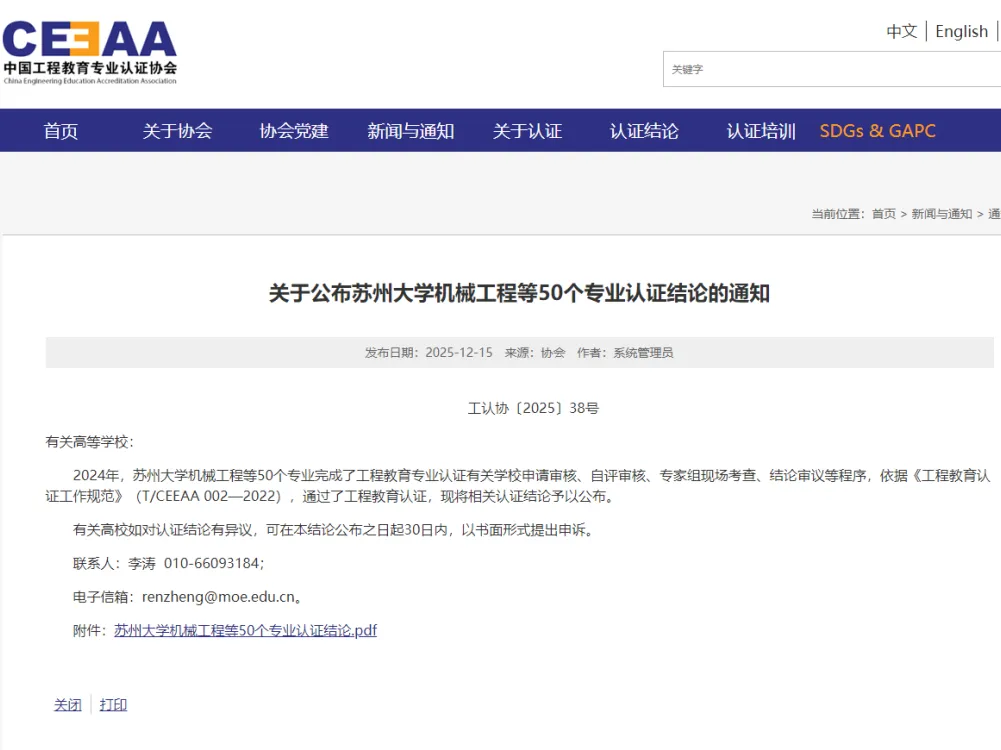Click the publish date 2025-12-15
Viewport: 1001px width, 750px height.
point(459,352)
